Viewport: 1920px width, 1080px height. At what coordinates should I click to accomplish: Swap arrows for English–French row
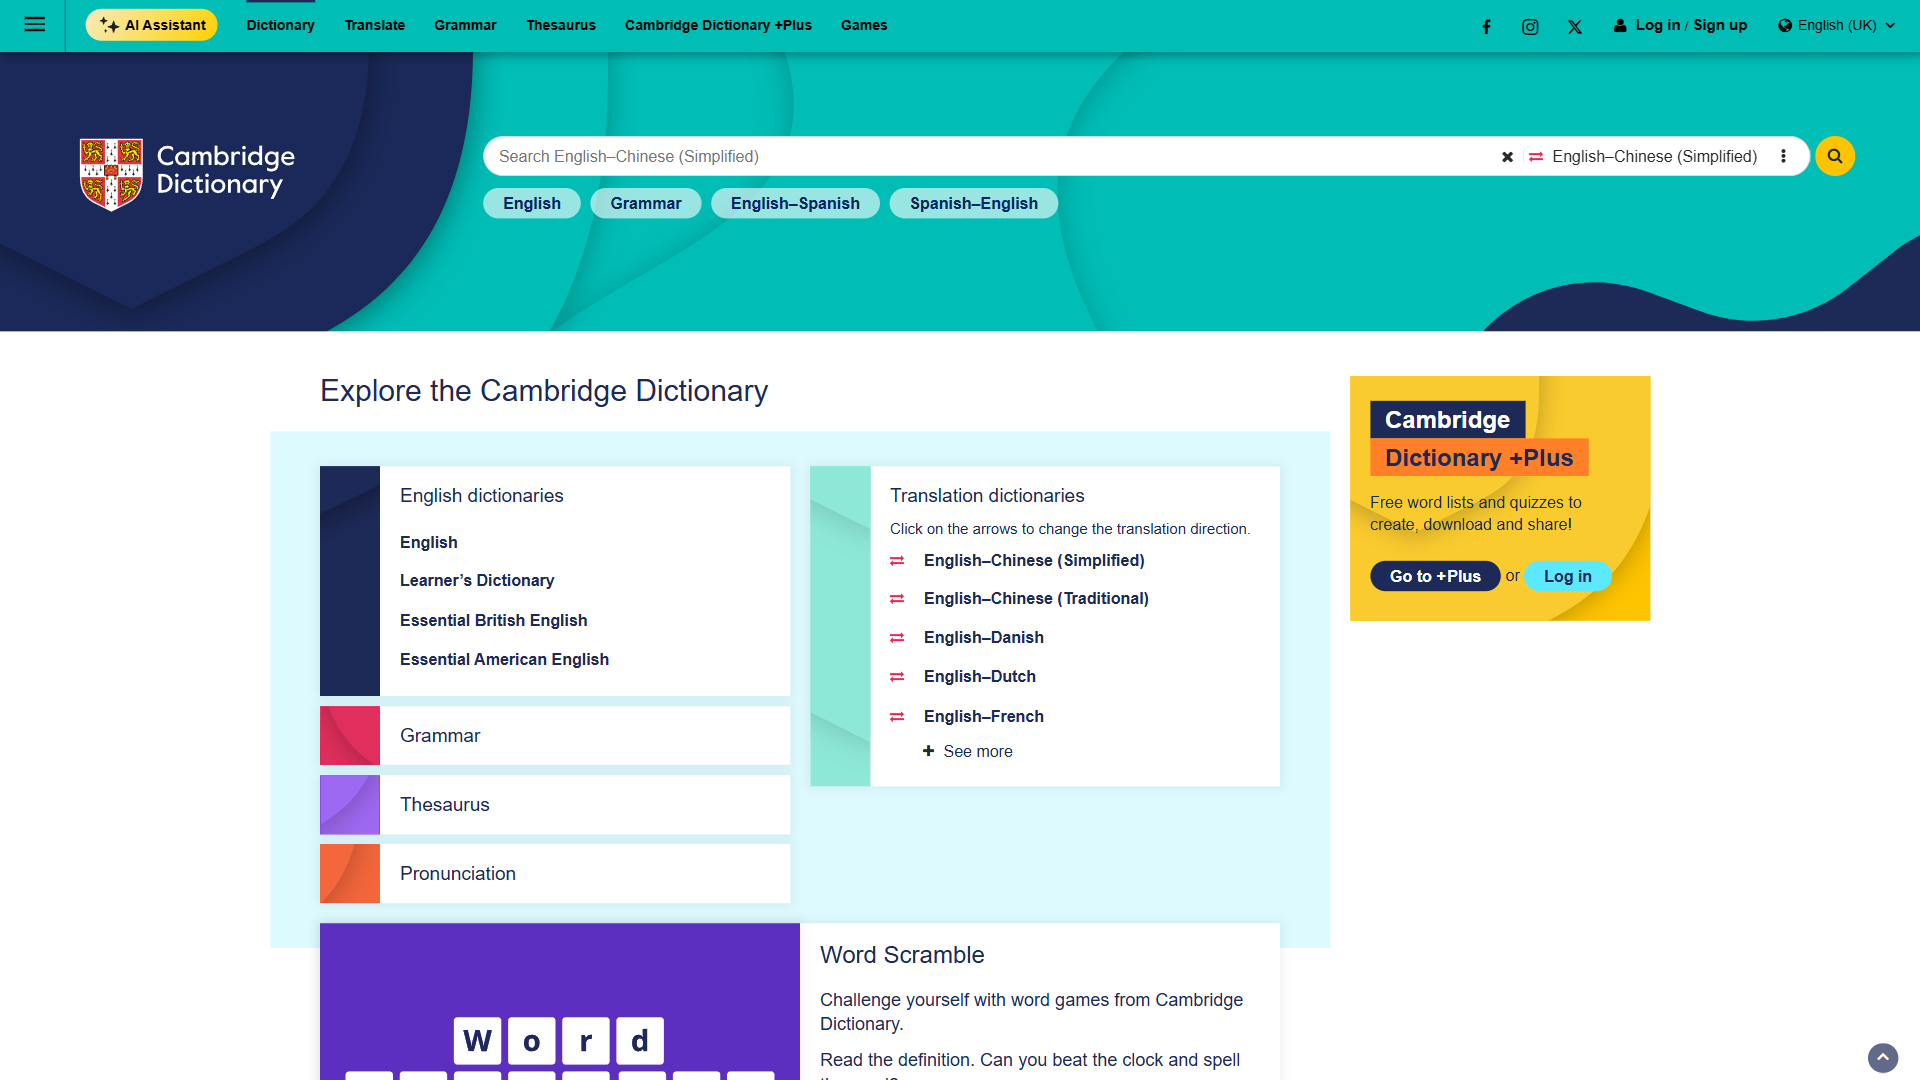click(x=897, y=717)
